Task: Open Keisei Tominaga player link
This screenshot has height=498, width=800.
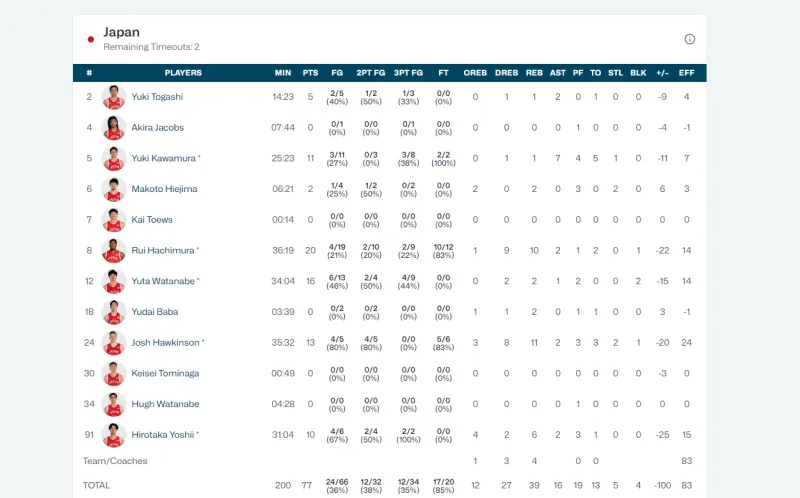Action: pyautogui.click(x=165, y=374)
